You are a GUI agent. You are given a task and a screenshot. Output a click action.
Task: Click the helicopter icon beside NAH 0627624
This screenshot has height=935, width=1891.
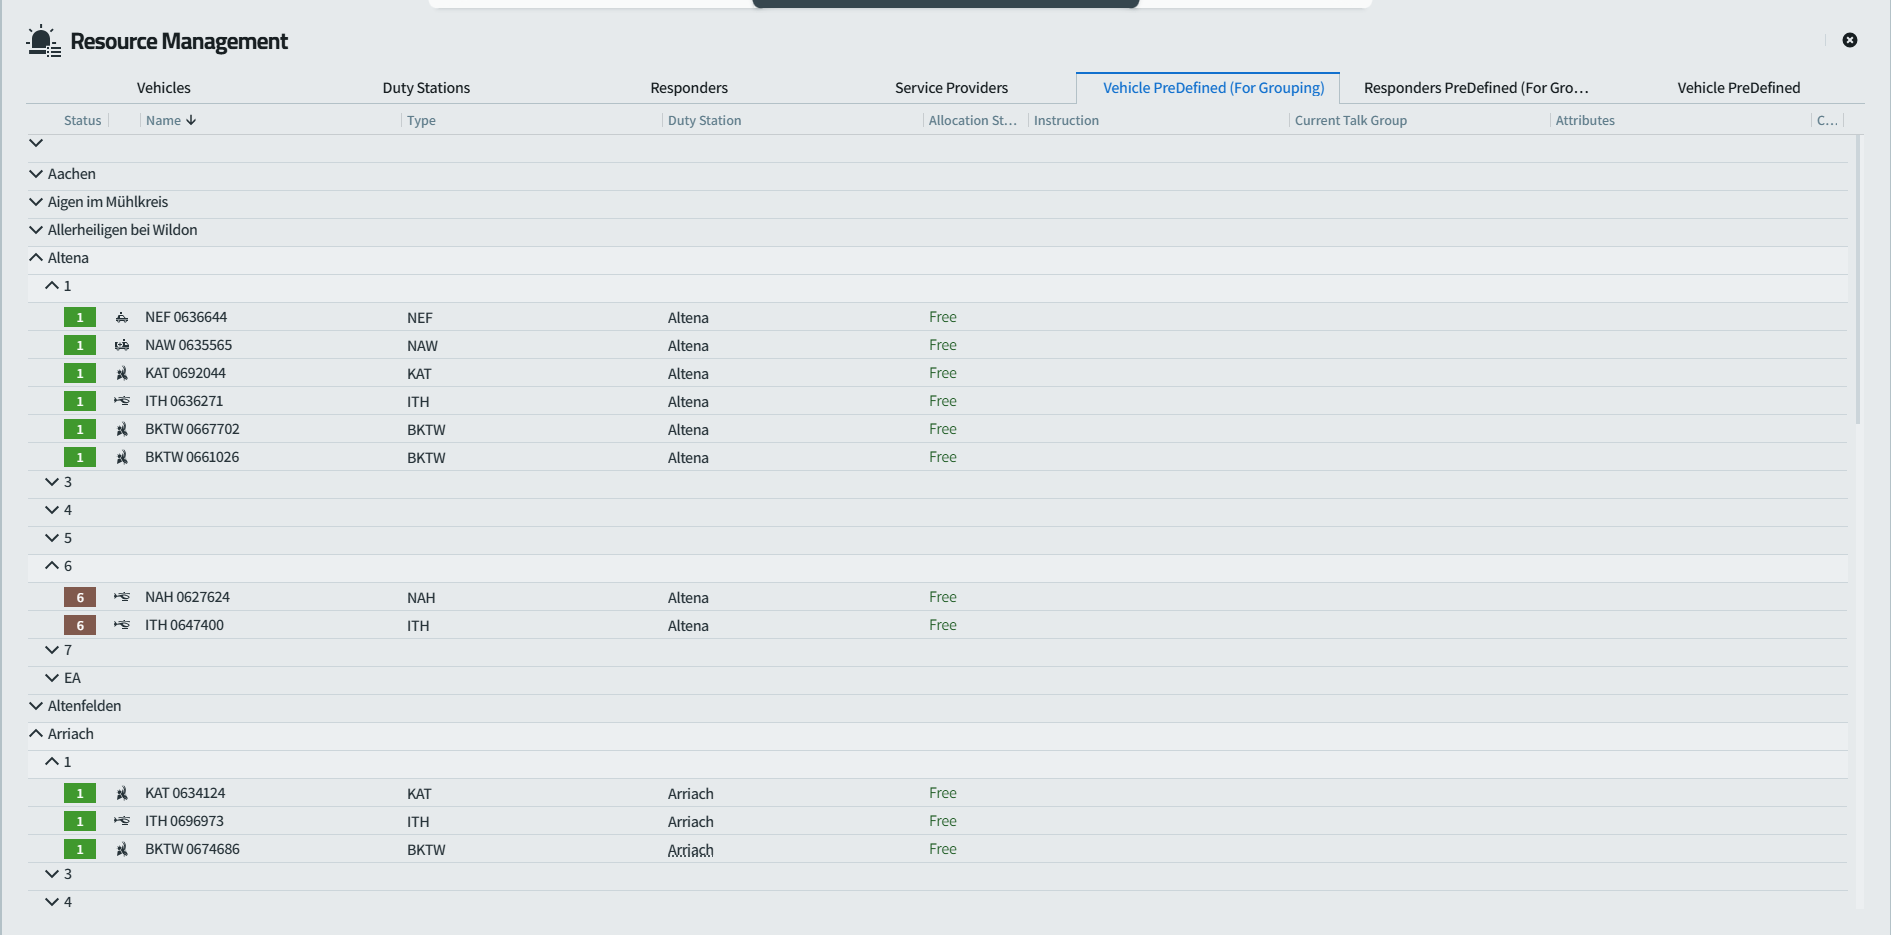[122, 598]
